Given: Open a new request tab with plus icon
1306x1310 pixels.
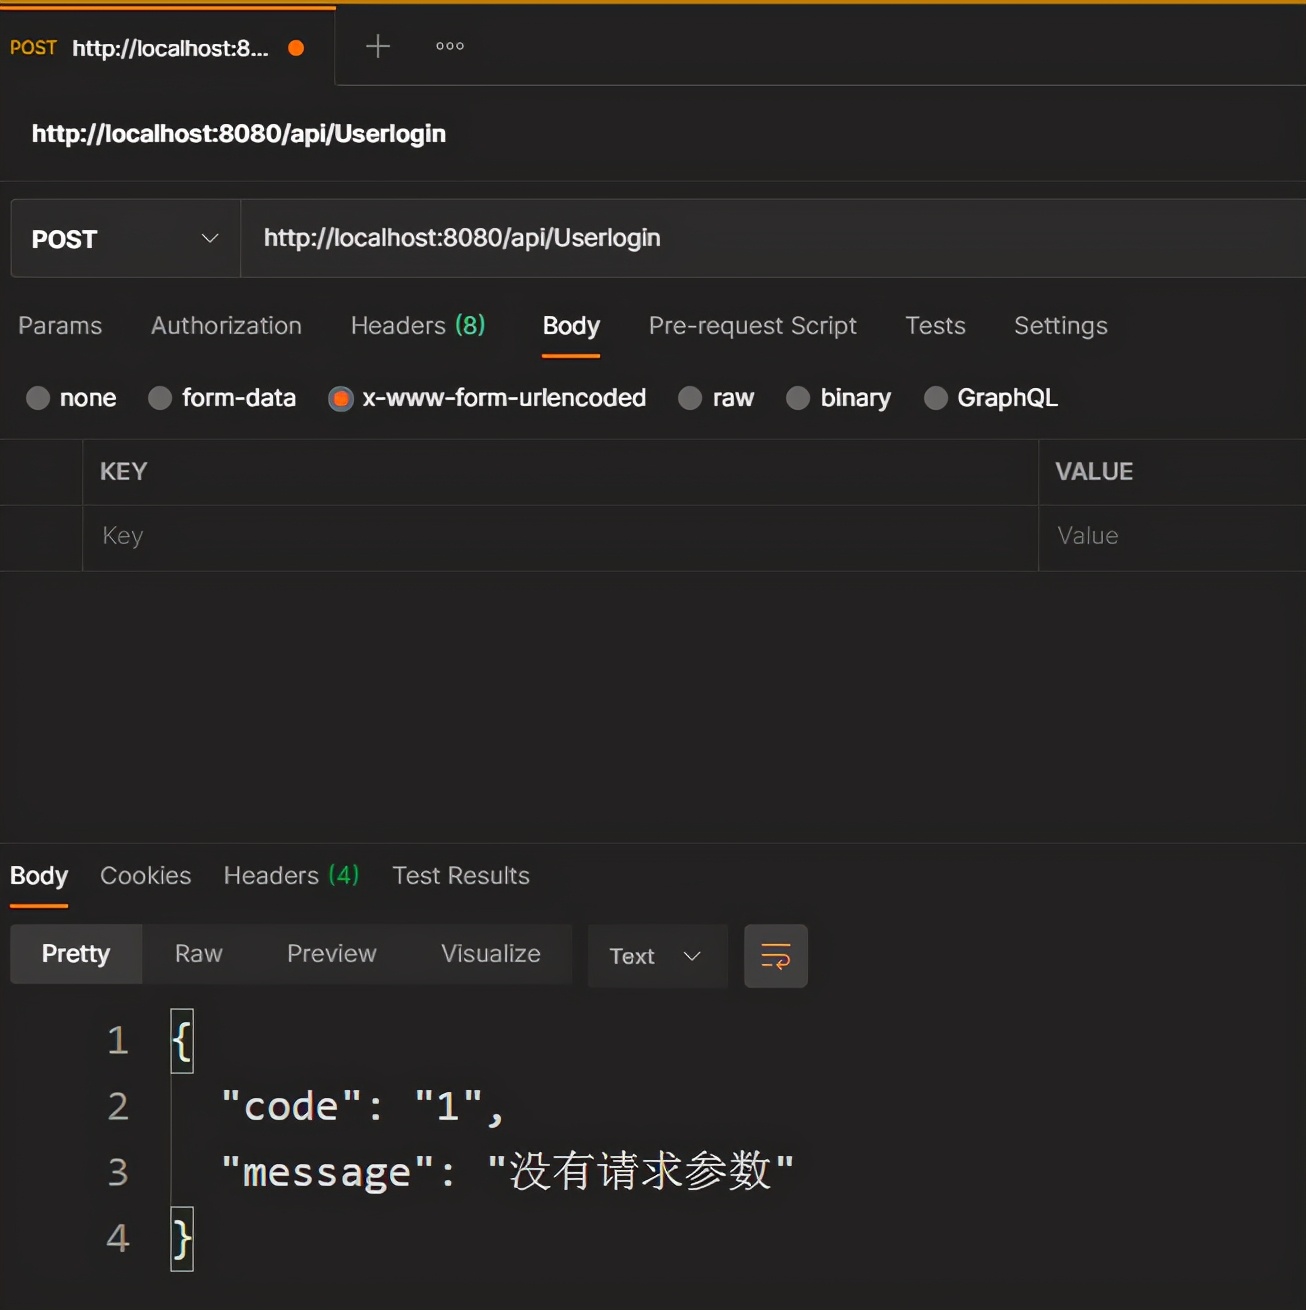Looking at the screenshot, I should [378, 46].
